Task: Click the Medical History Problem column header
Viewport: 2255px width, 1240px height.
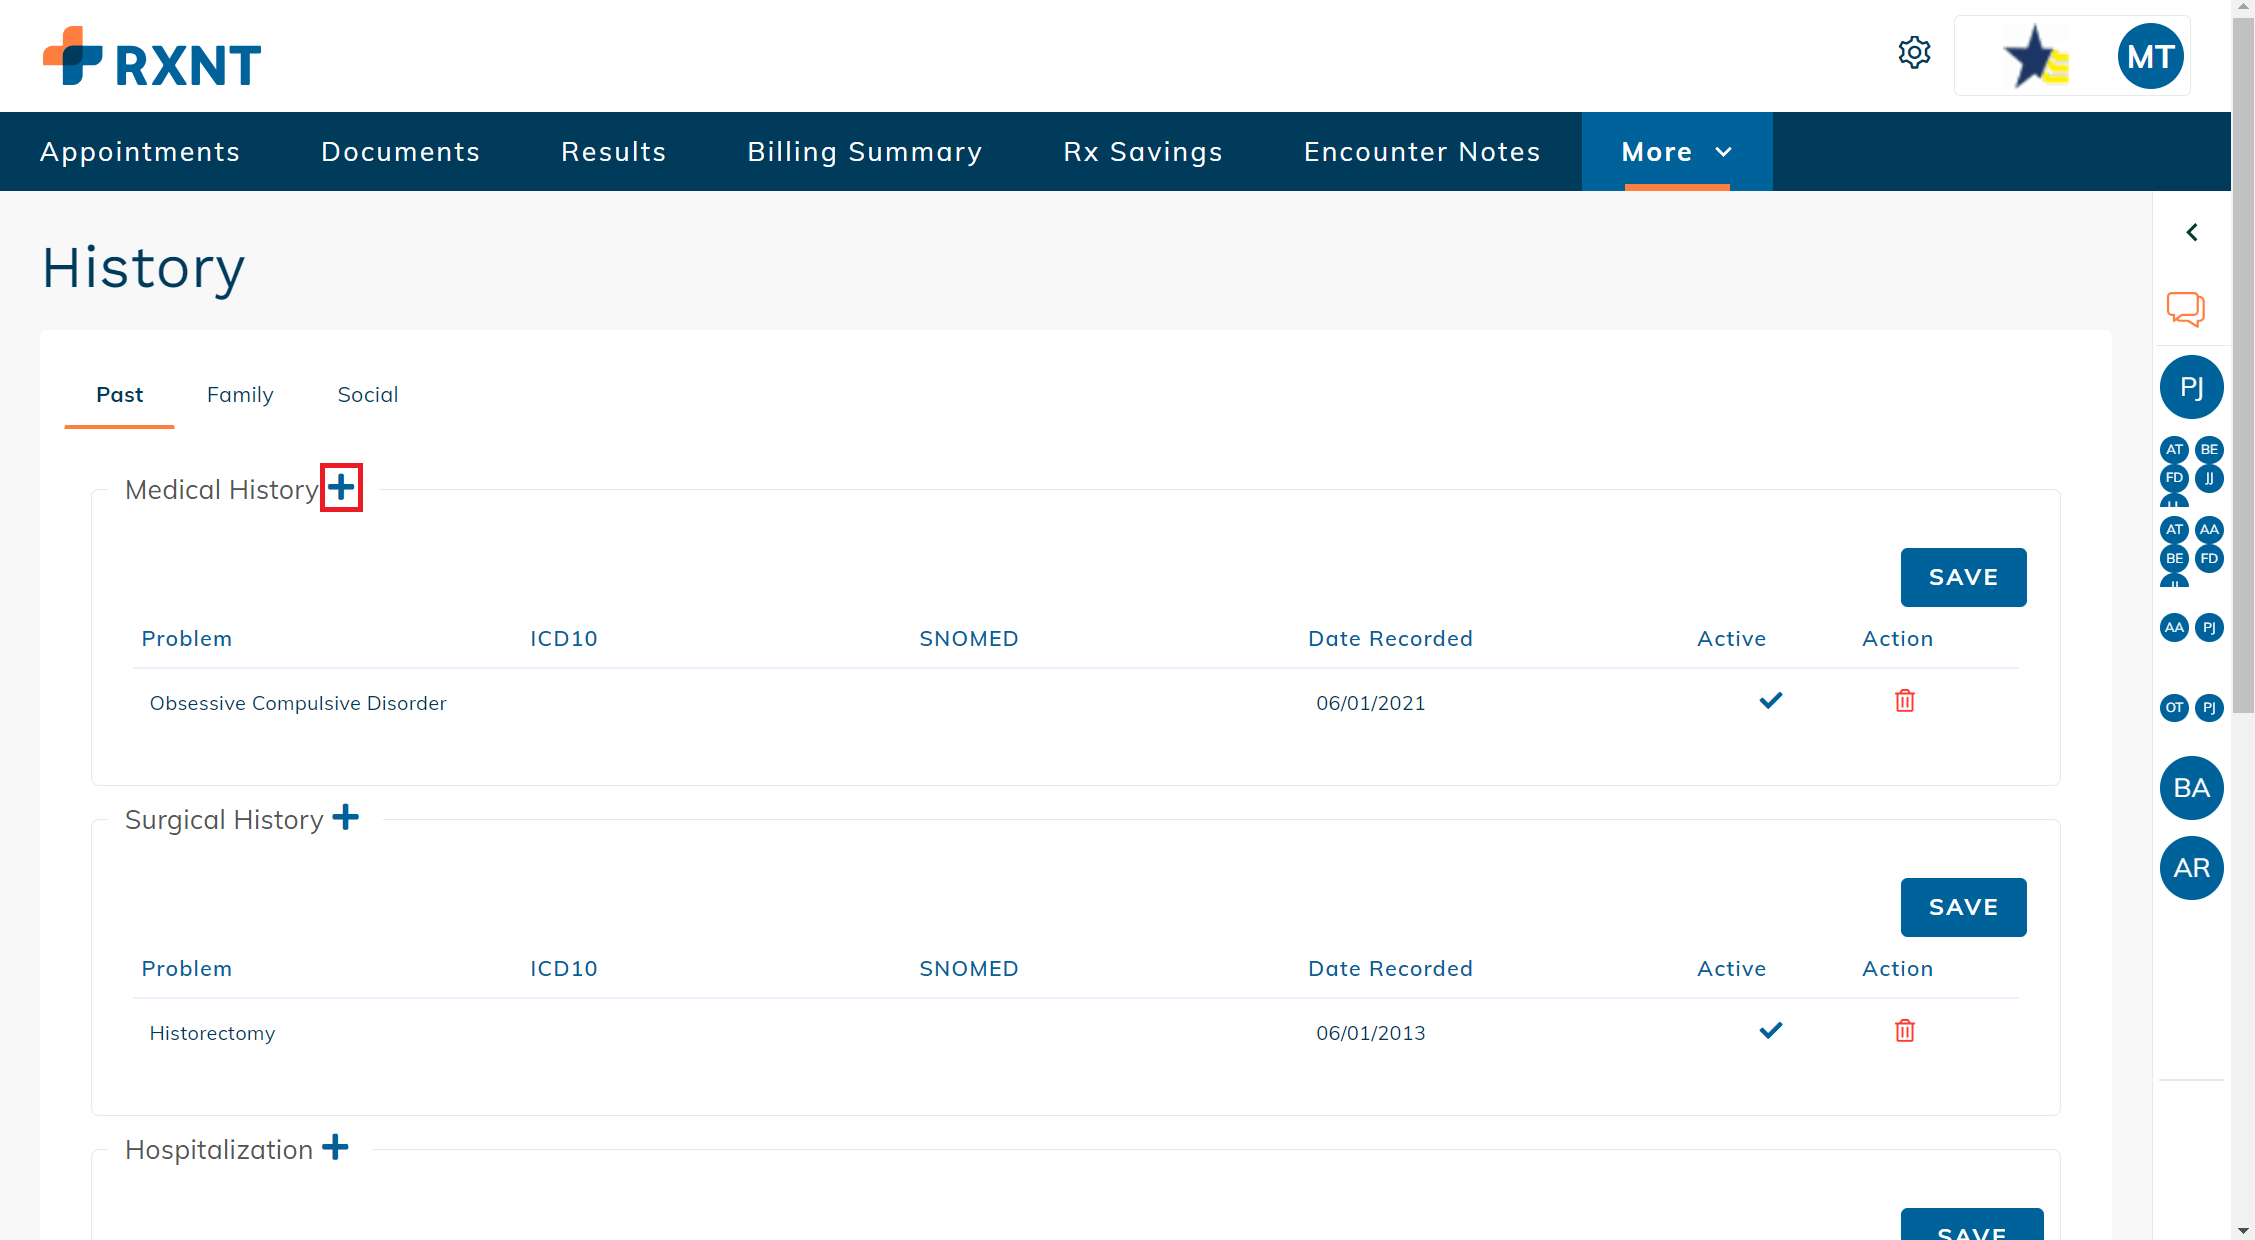Action: point(187,639)
